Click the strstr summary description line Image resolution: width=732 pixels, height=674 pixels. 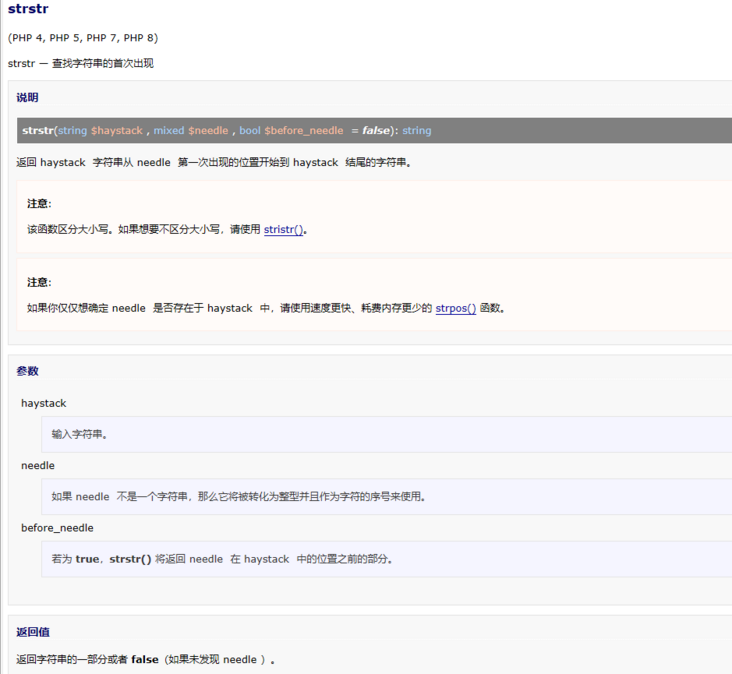[81, 63]
